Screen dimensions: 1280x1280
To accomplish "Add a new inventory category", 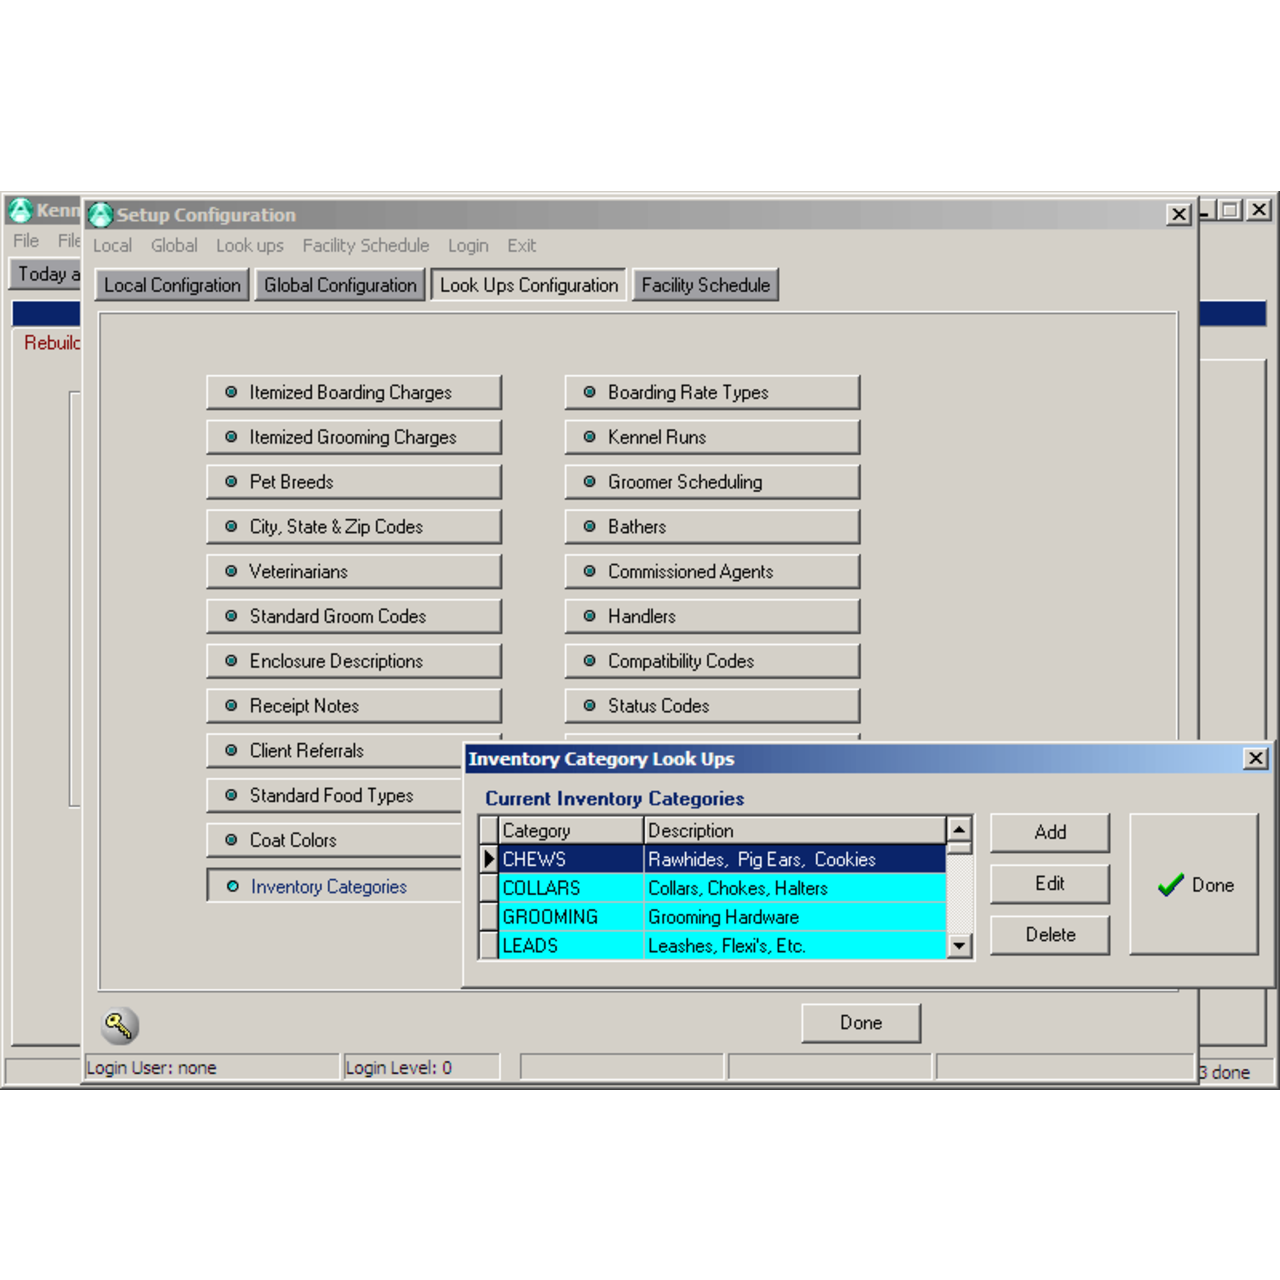I will pos(1050,832).
